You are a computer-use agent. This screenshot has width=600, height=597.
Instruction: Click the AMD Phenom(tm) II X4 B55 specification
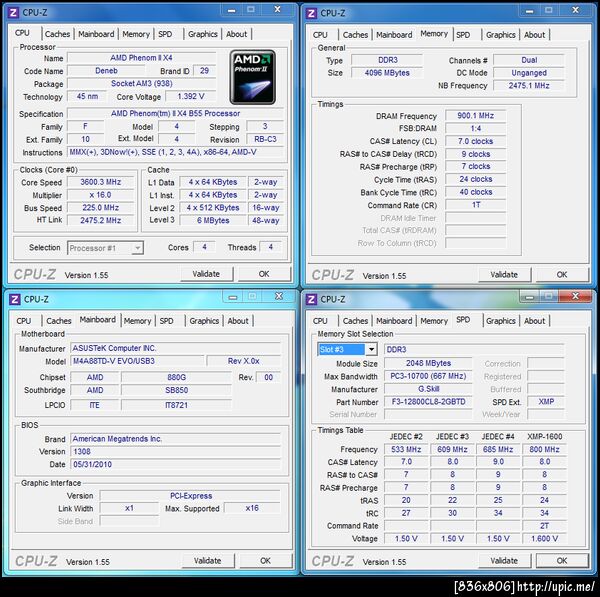tap(175, 114)
